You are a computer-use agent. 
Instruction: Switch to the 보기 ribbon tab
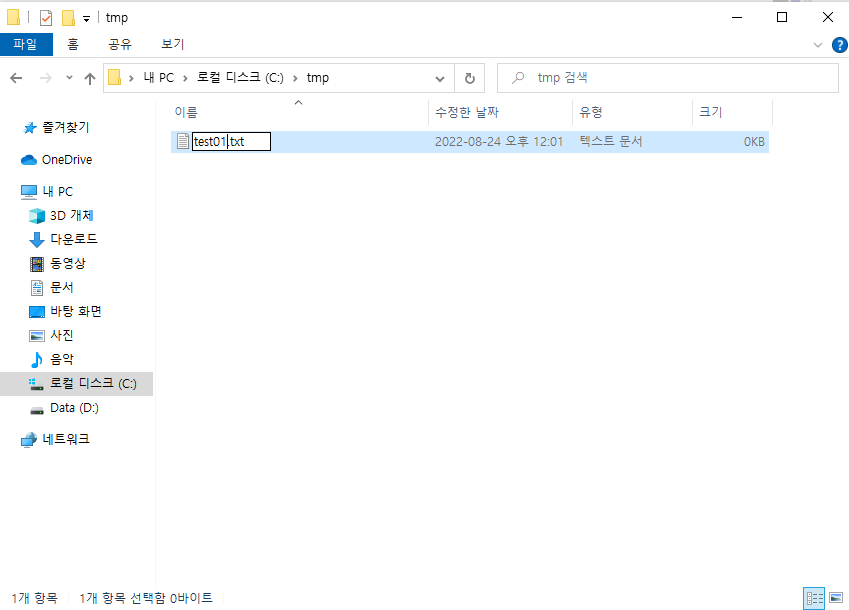click(173, 44)
